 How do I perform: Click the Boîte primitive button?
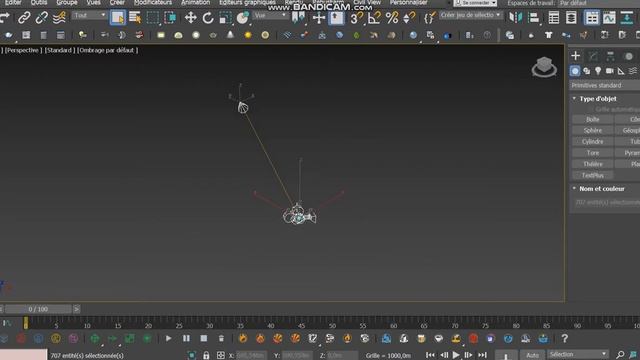593,119
